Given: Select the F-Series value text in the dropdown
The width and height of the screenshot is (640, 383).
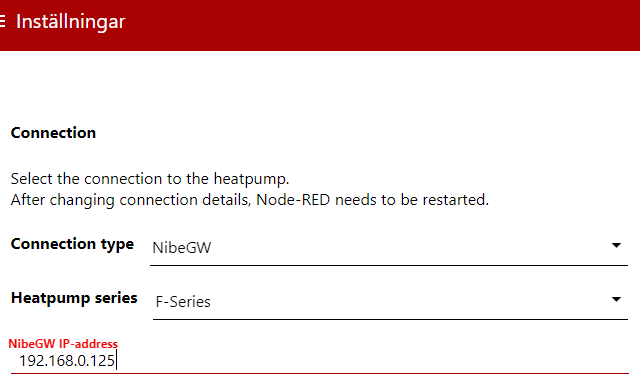Looking at the screenshot, I should pyautogui.click(x=183, y=302).
